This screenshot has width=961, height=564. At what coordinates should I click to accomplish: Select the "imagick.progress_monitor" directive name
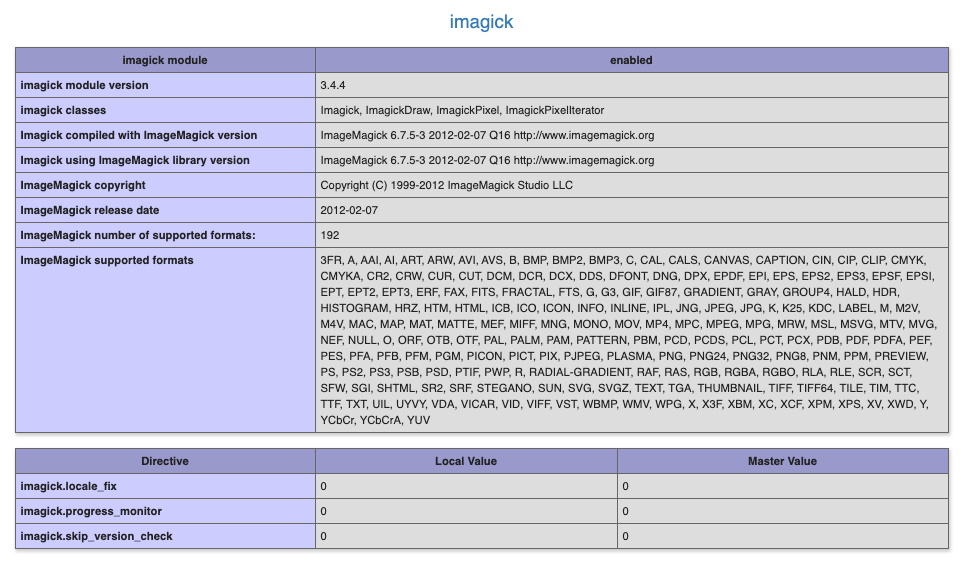[91, 511]
